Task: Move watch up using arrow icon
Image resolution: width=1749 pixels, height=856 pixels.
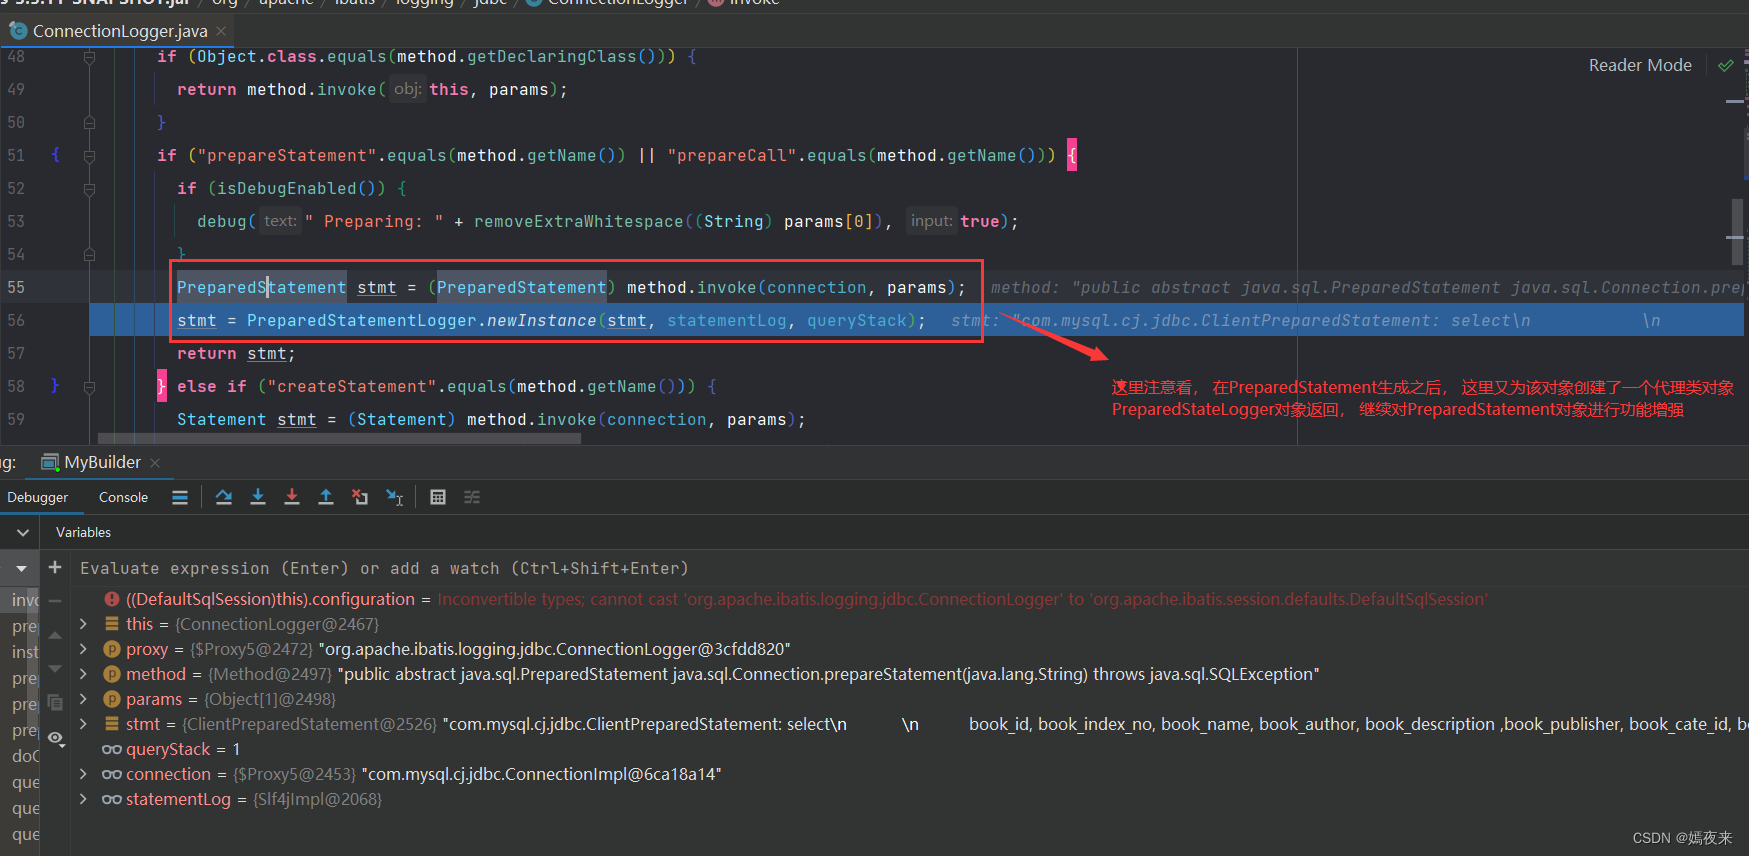Action: pyautogui.click(x=55, y=635)
